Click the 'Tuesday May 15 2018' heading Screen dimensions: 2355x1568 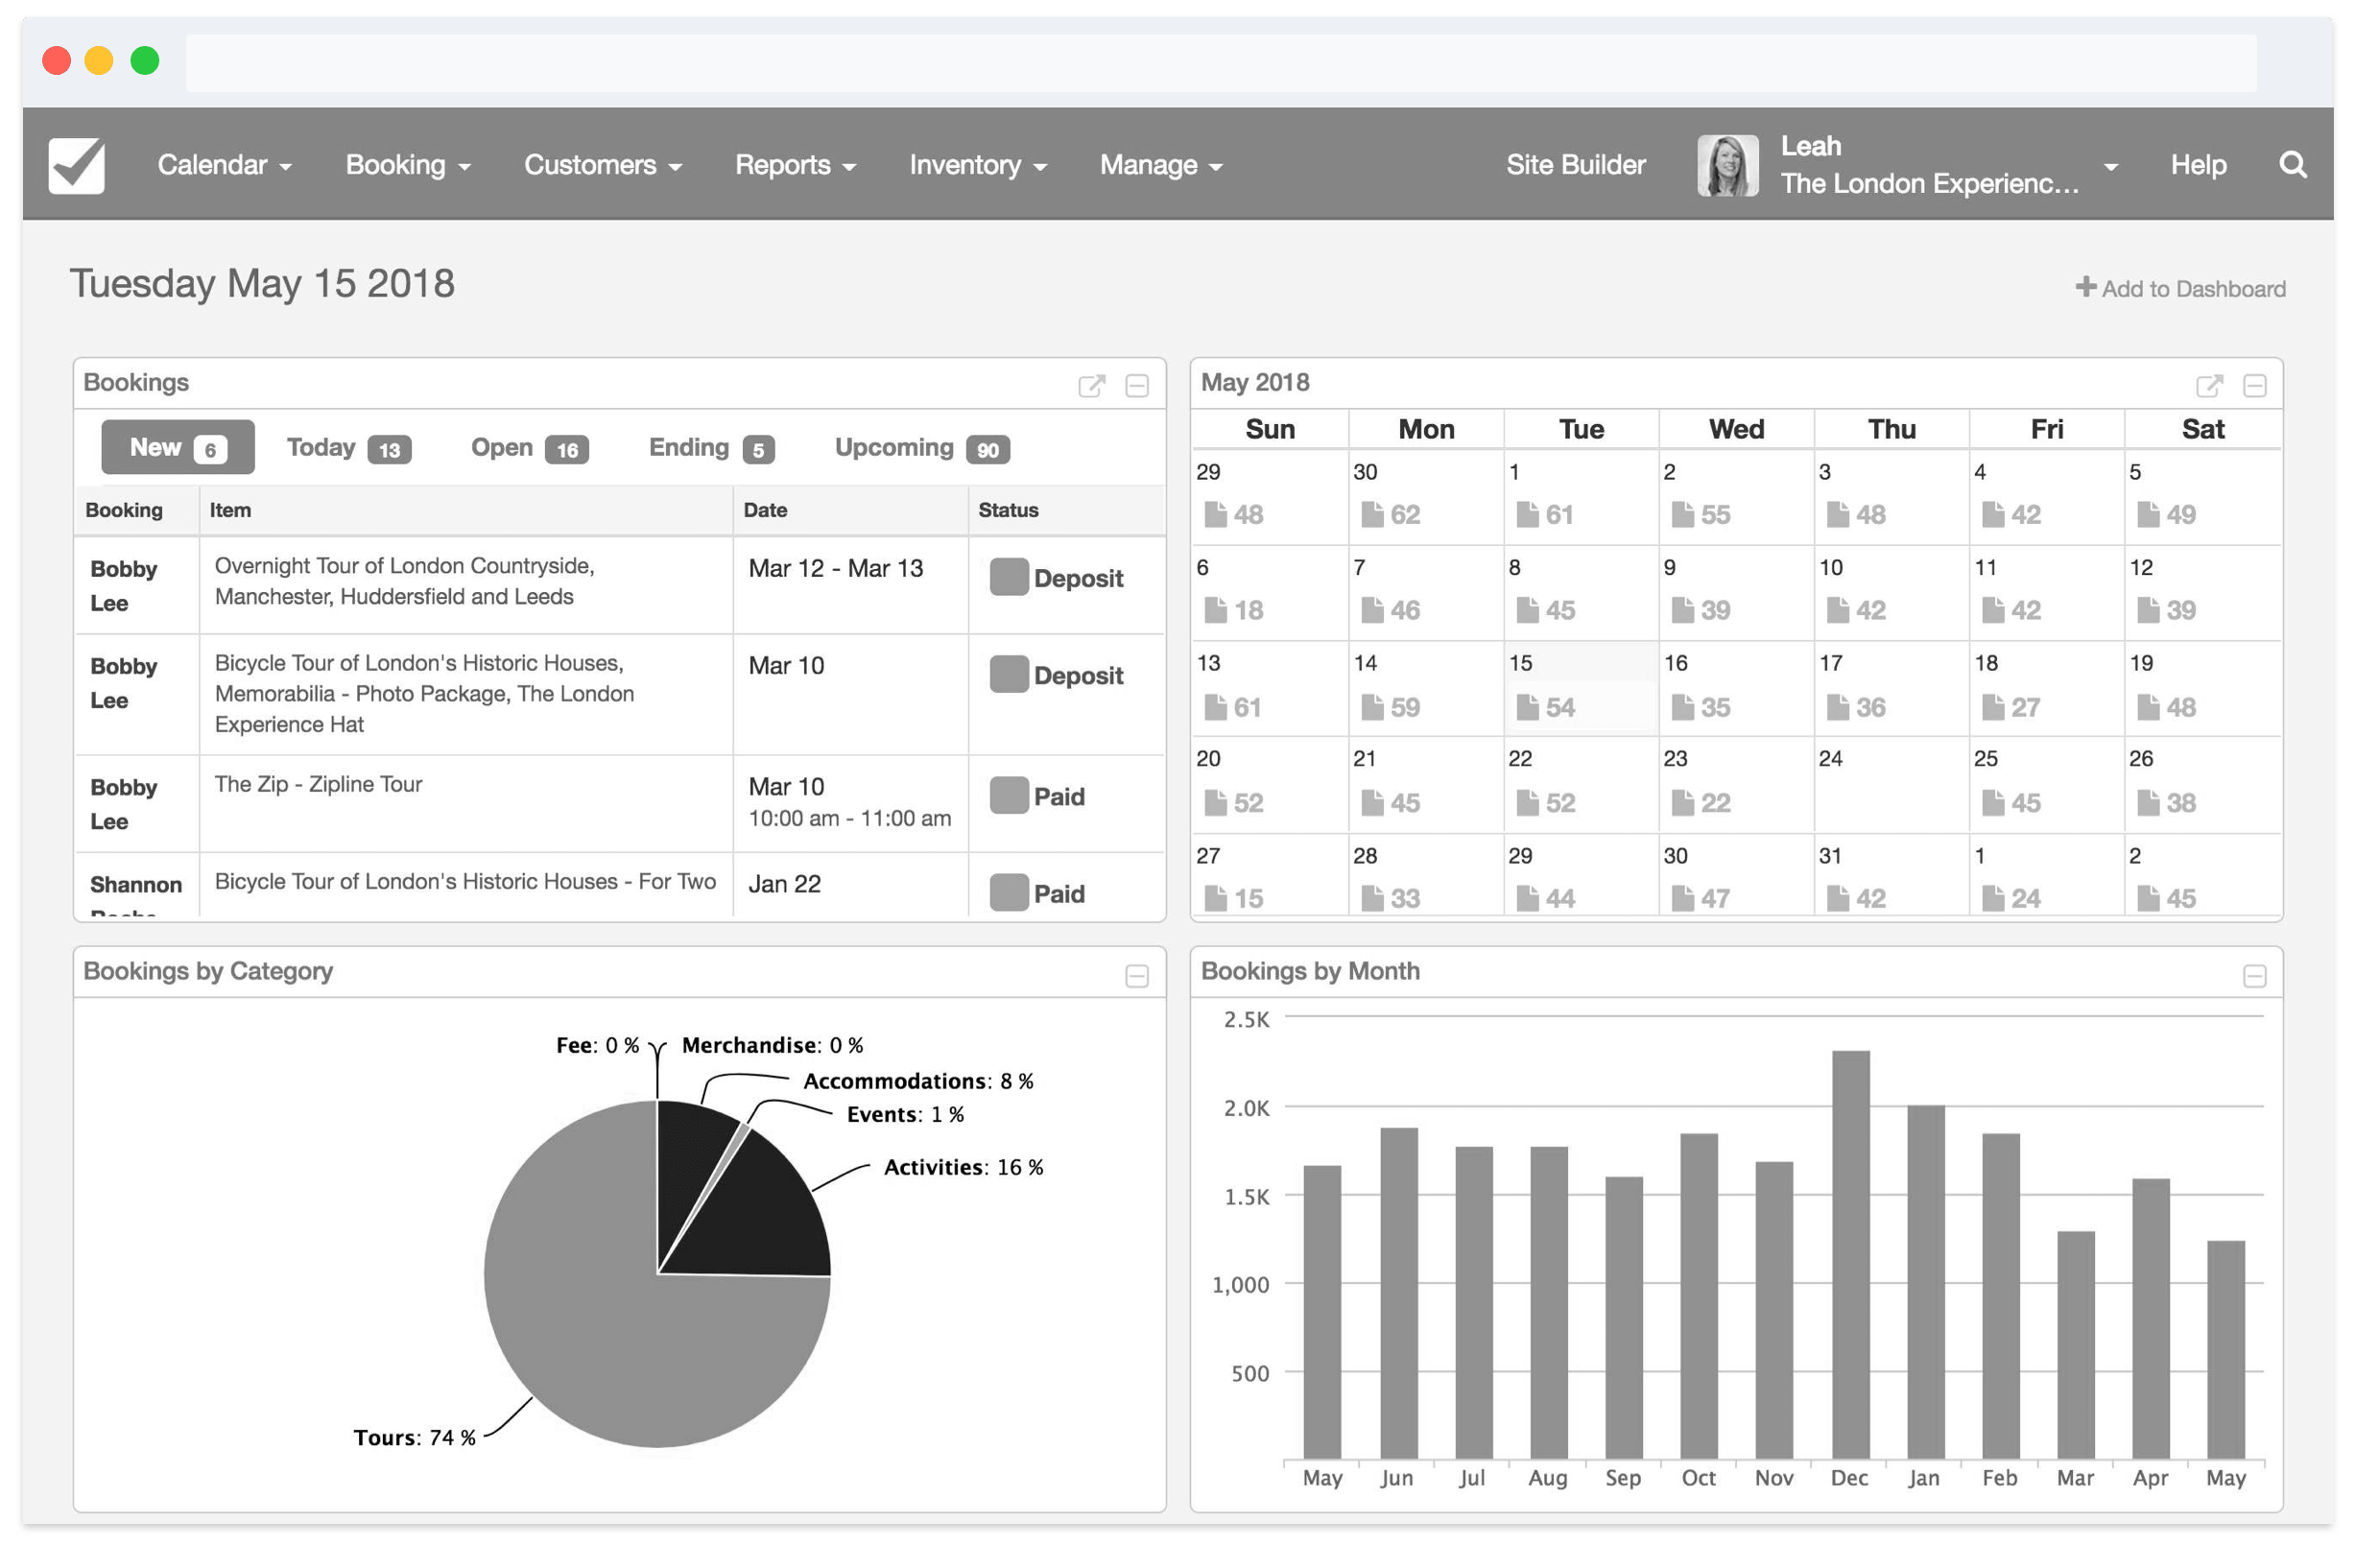pyautogui.click(x=261, y=283)
